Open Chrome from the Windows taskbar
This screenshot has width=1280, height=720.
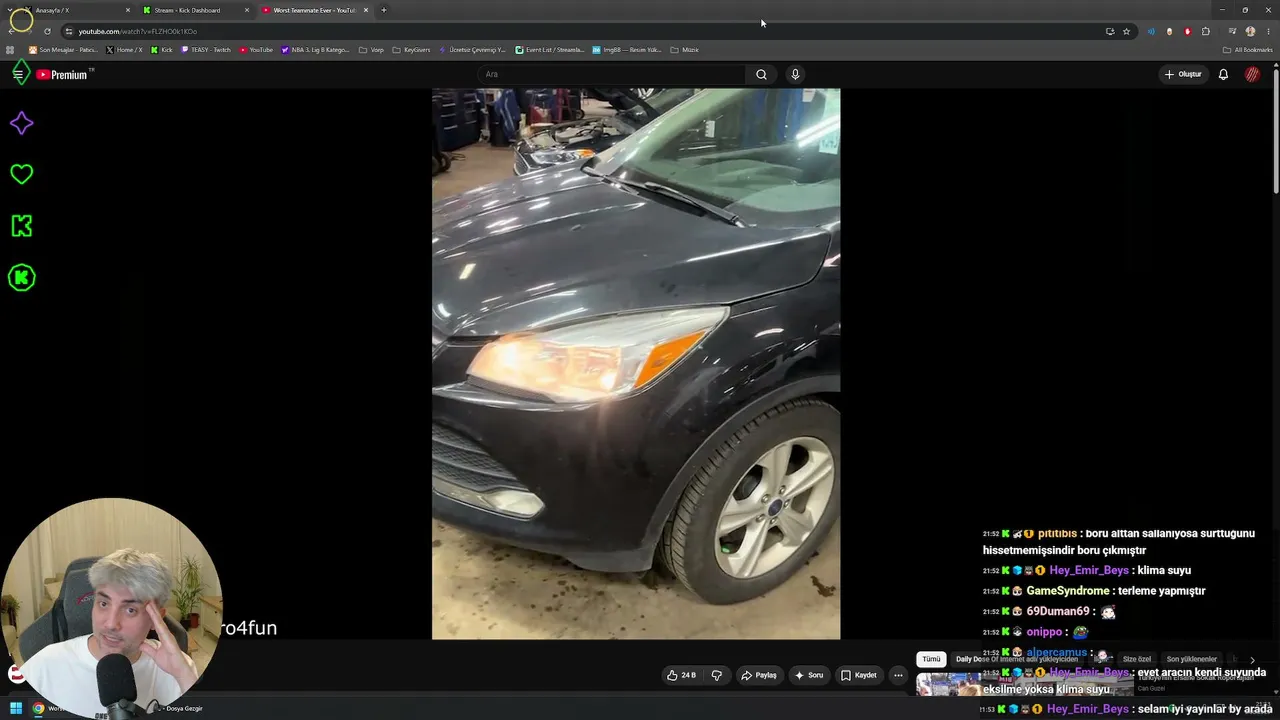(x=38, y=708)
